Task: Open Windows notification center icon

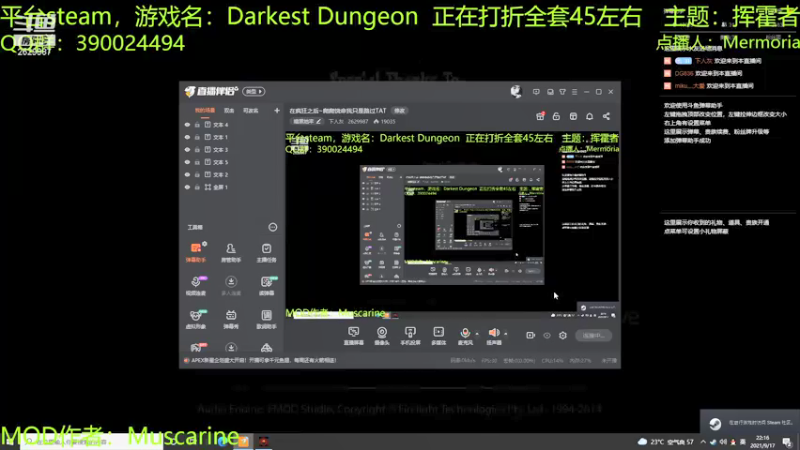Action: (x=787, y=441)
